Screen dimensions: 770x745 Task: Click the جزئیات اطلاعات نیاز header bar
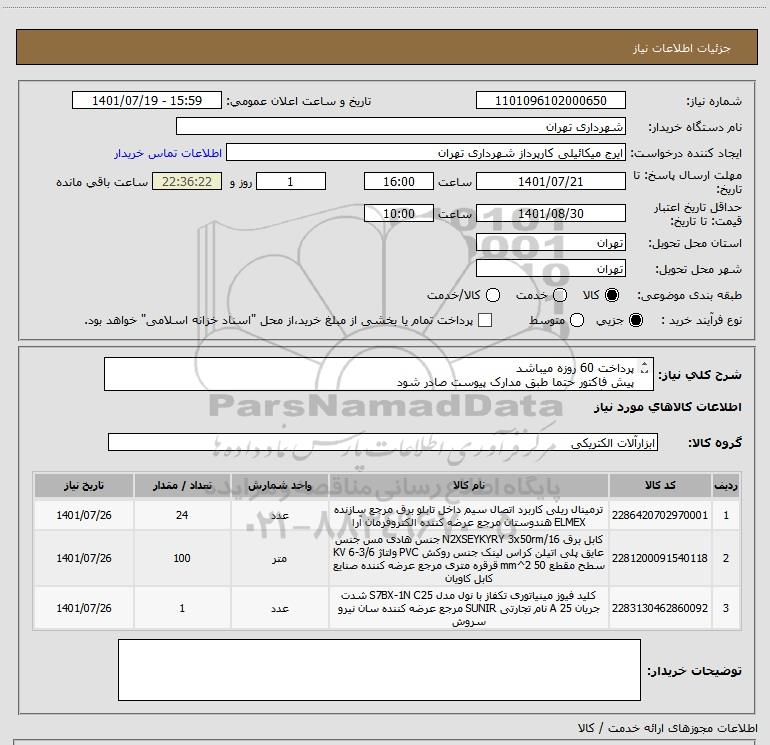tap(386, 47)
